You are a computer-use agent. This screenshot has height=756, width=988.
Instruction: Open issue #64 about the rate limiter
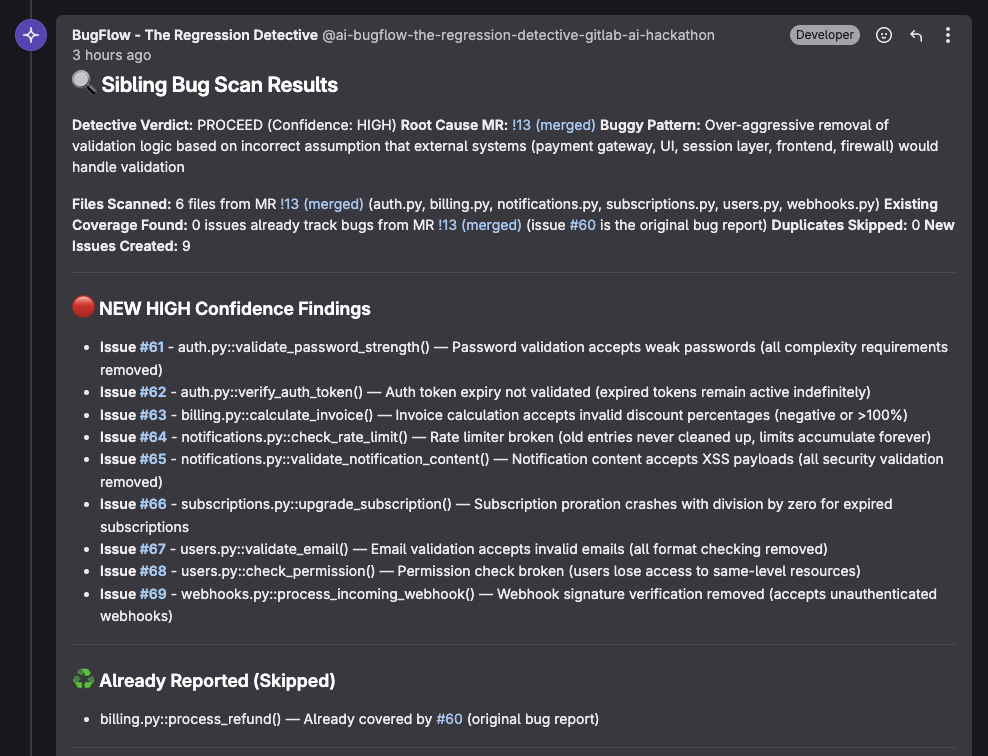click(152, 437)
